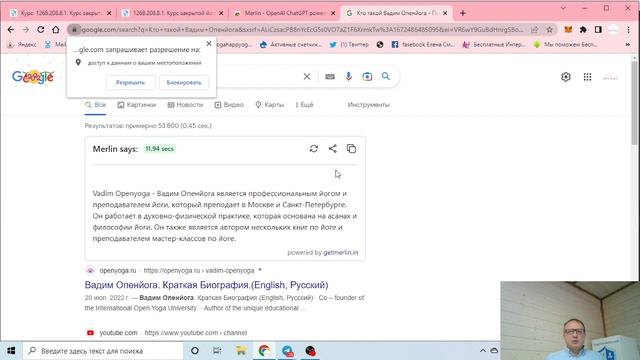Share the Merlin response
Viewport: 640px width, 360px height.
[x=333, y=149]
